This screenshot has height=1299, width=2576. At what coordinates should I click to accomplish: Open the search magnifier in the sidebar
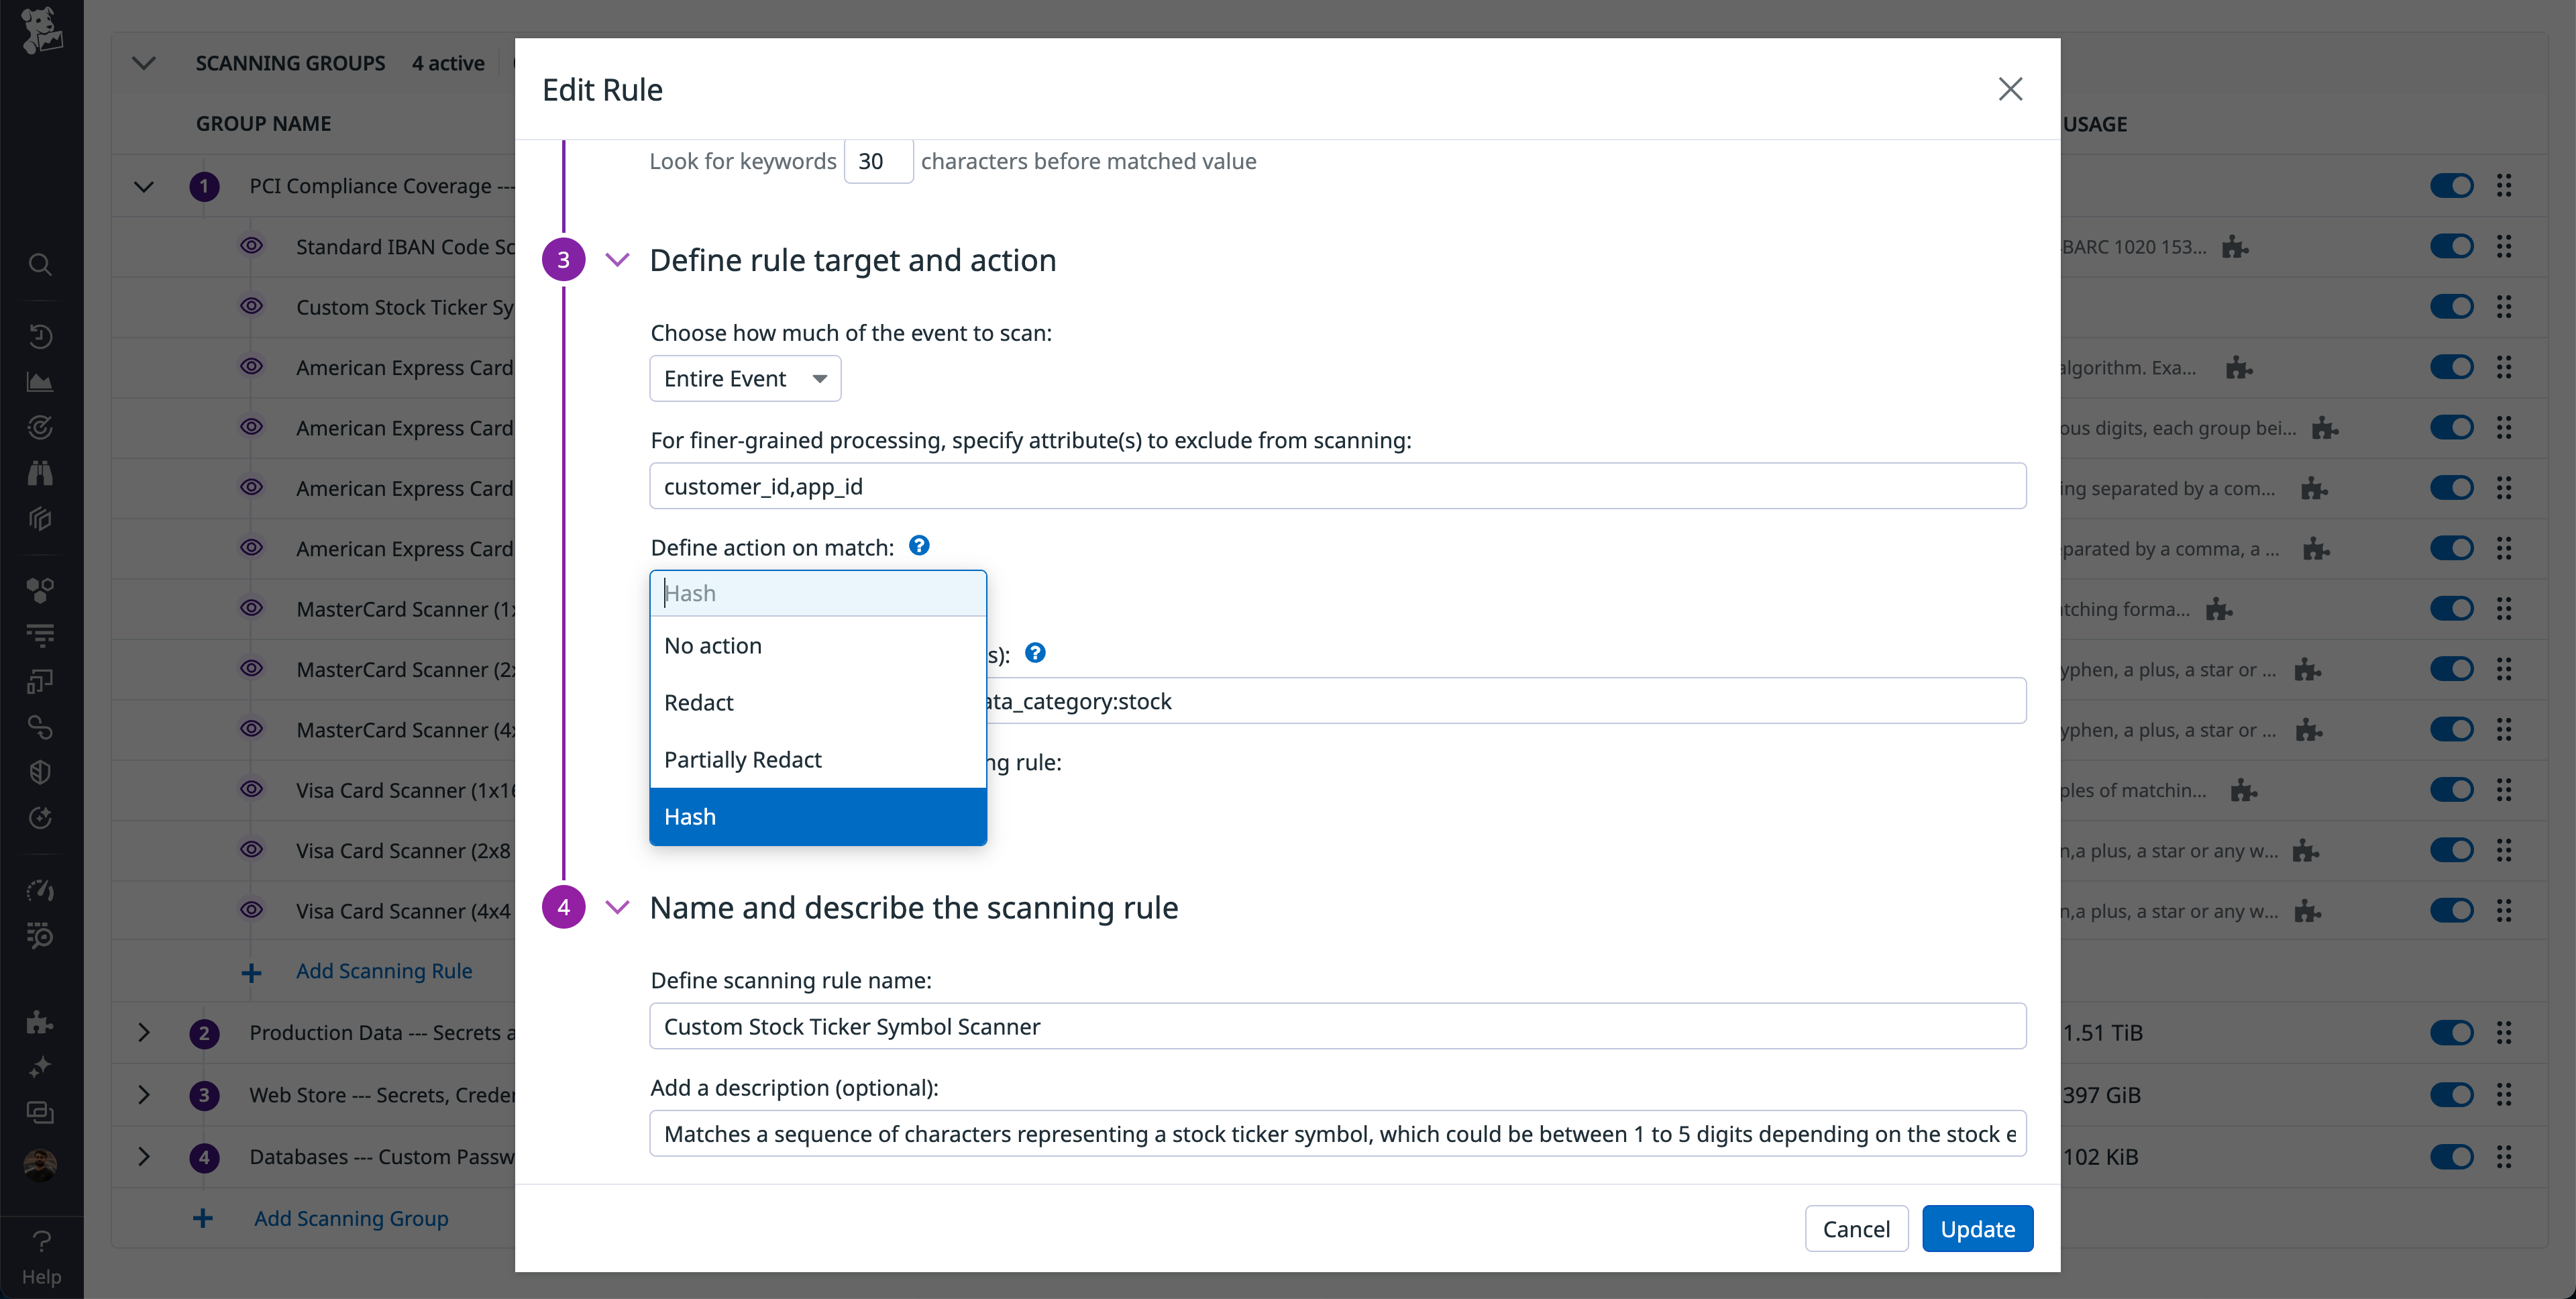click(x=40, y=264)
